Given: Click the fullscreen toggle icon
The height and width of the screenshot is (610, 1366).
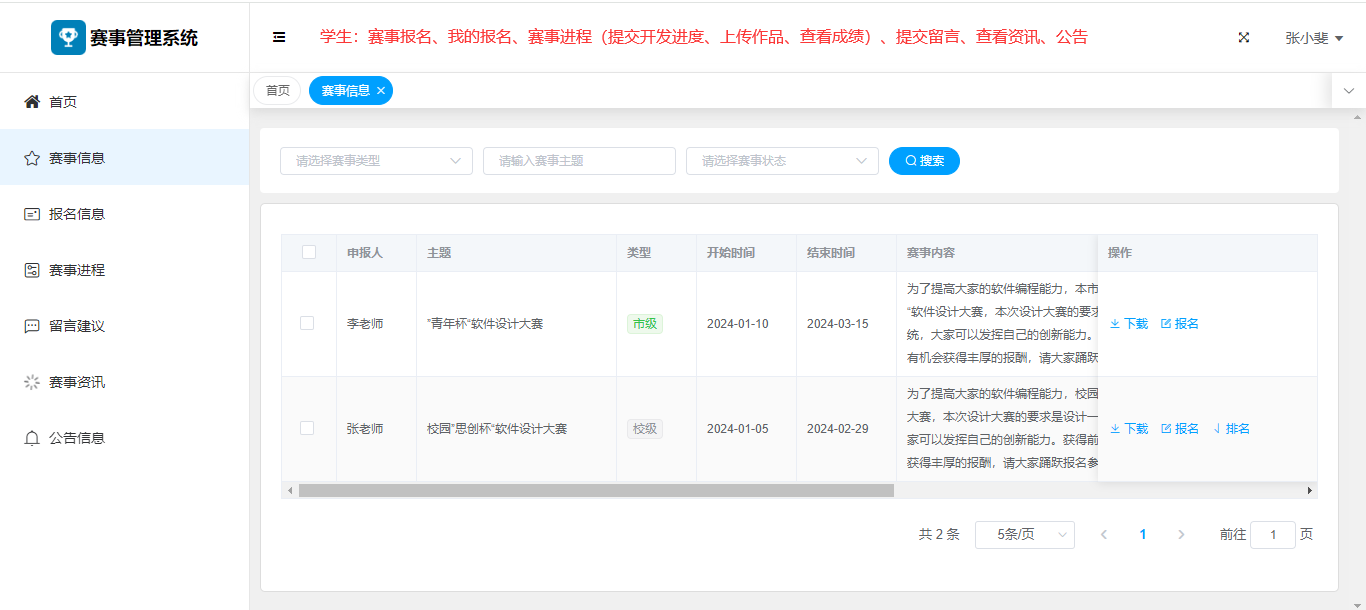Looking at the screenshot, I should tap(1244, 37).
